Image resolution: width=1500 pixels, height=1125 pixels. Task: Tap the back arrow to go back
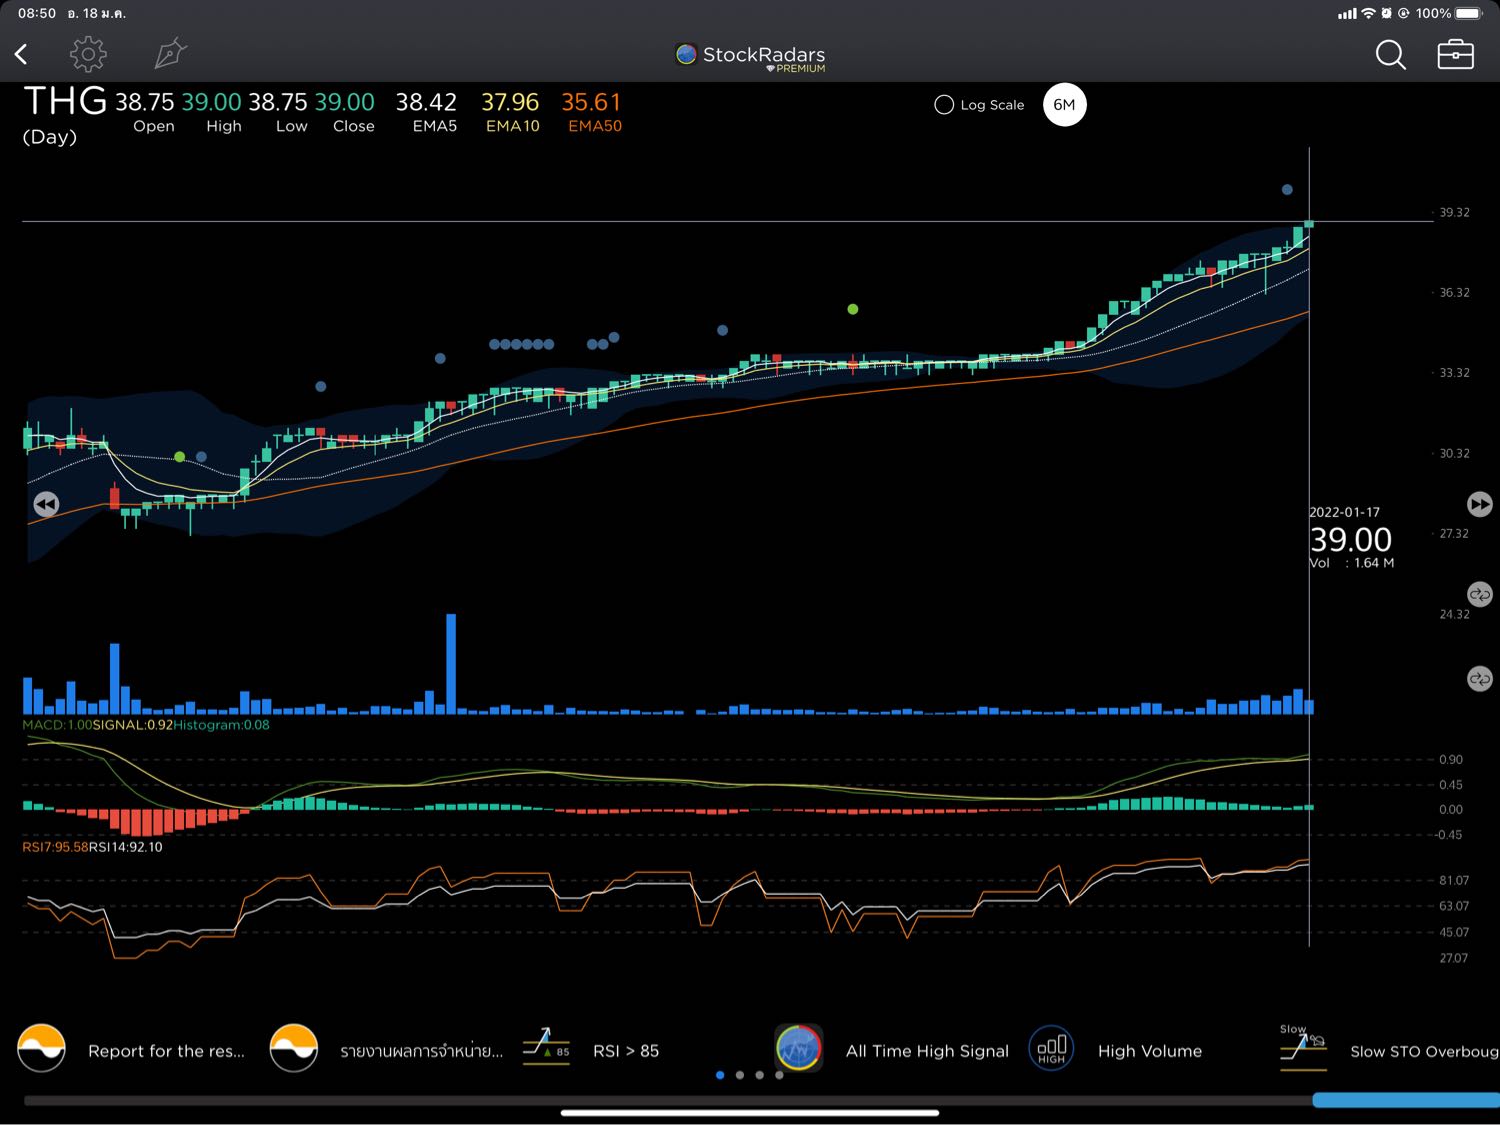click(x=21, y=54)
